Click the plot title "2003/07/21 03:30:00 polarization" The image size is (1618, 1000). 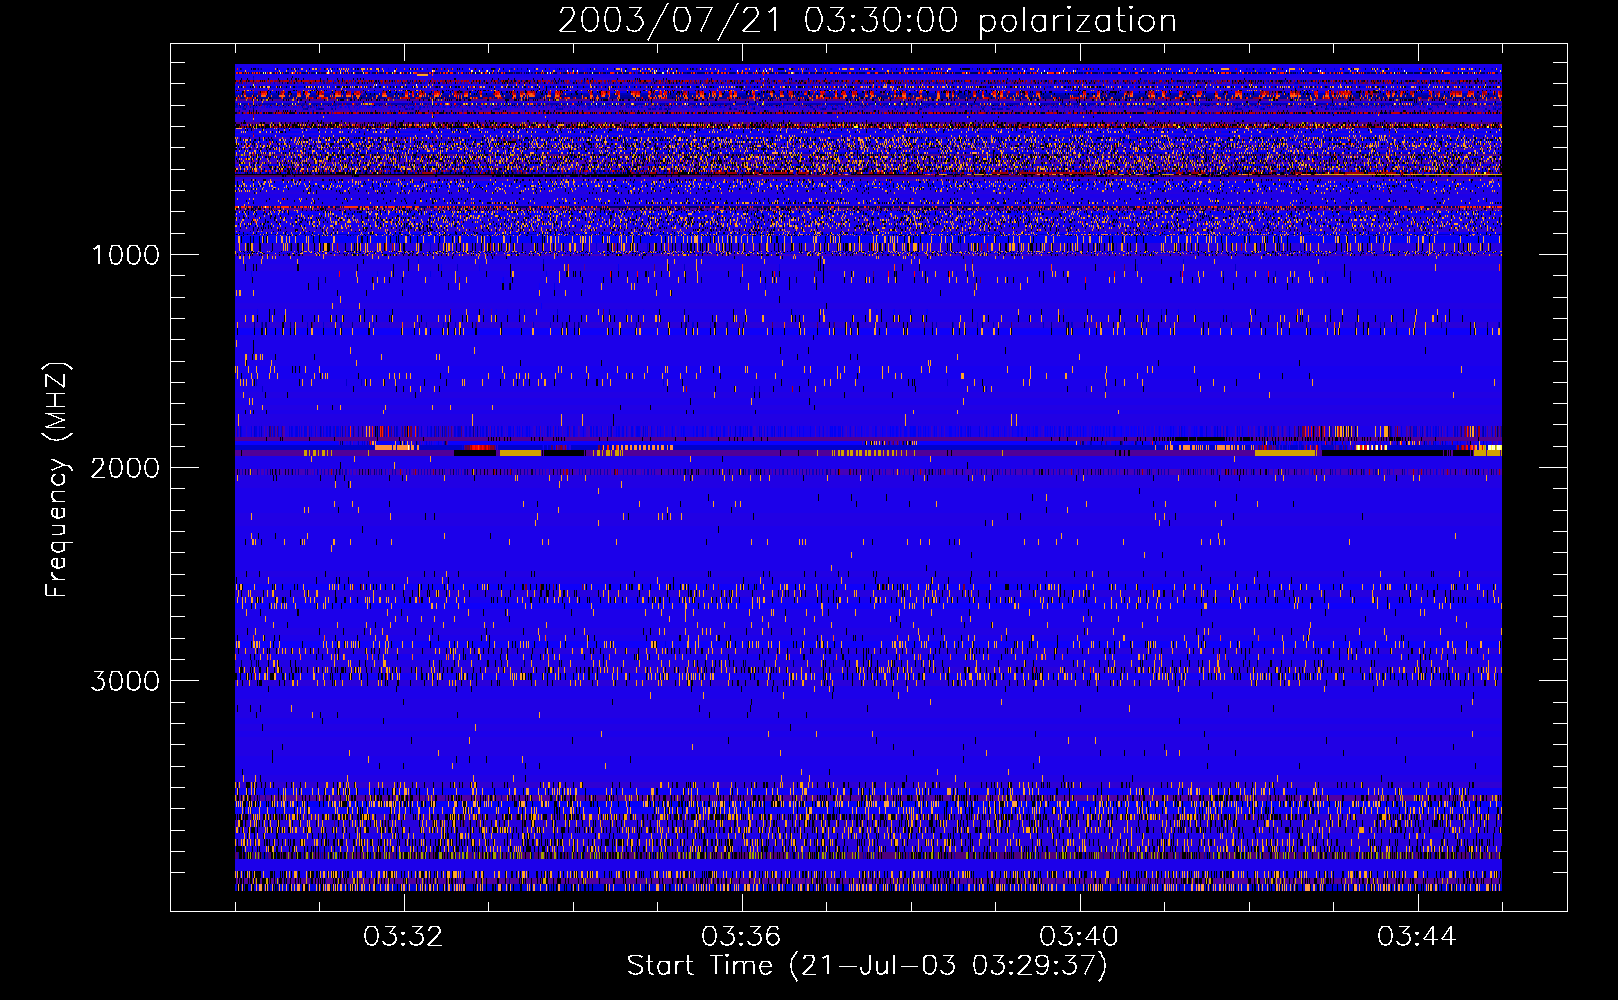[867, 20]
